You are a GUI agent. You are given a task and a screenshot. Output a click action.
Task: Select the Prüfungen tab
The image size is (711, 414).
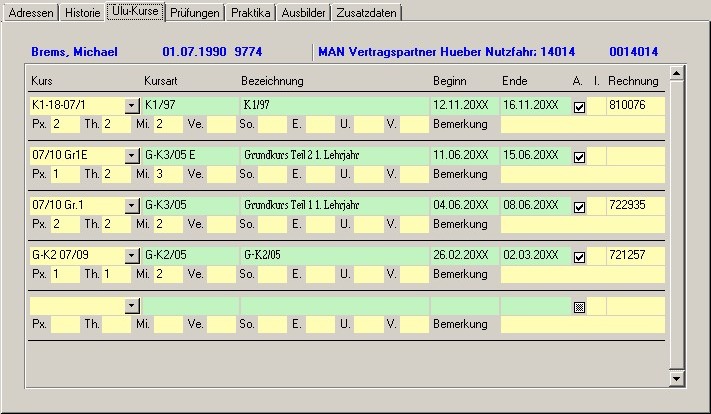[195, 13]
